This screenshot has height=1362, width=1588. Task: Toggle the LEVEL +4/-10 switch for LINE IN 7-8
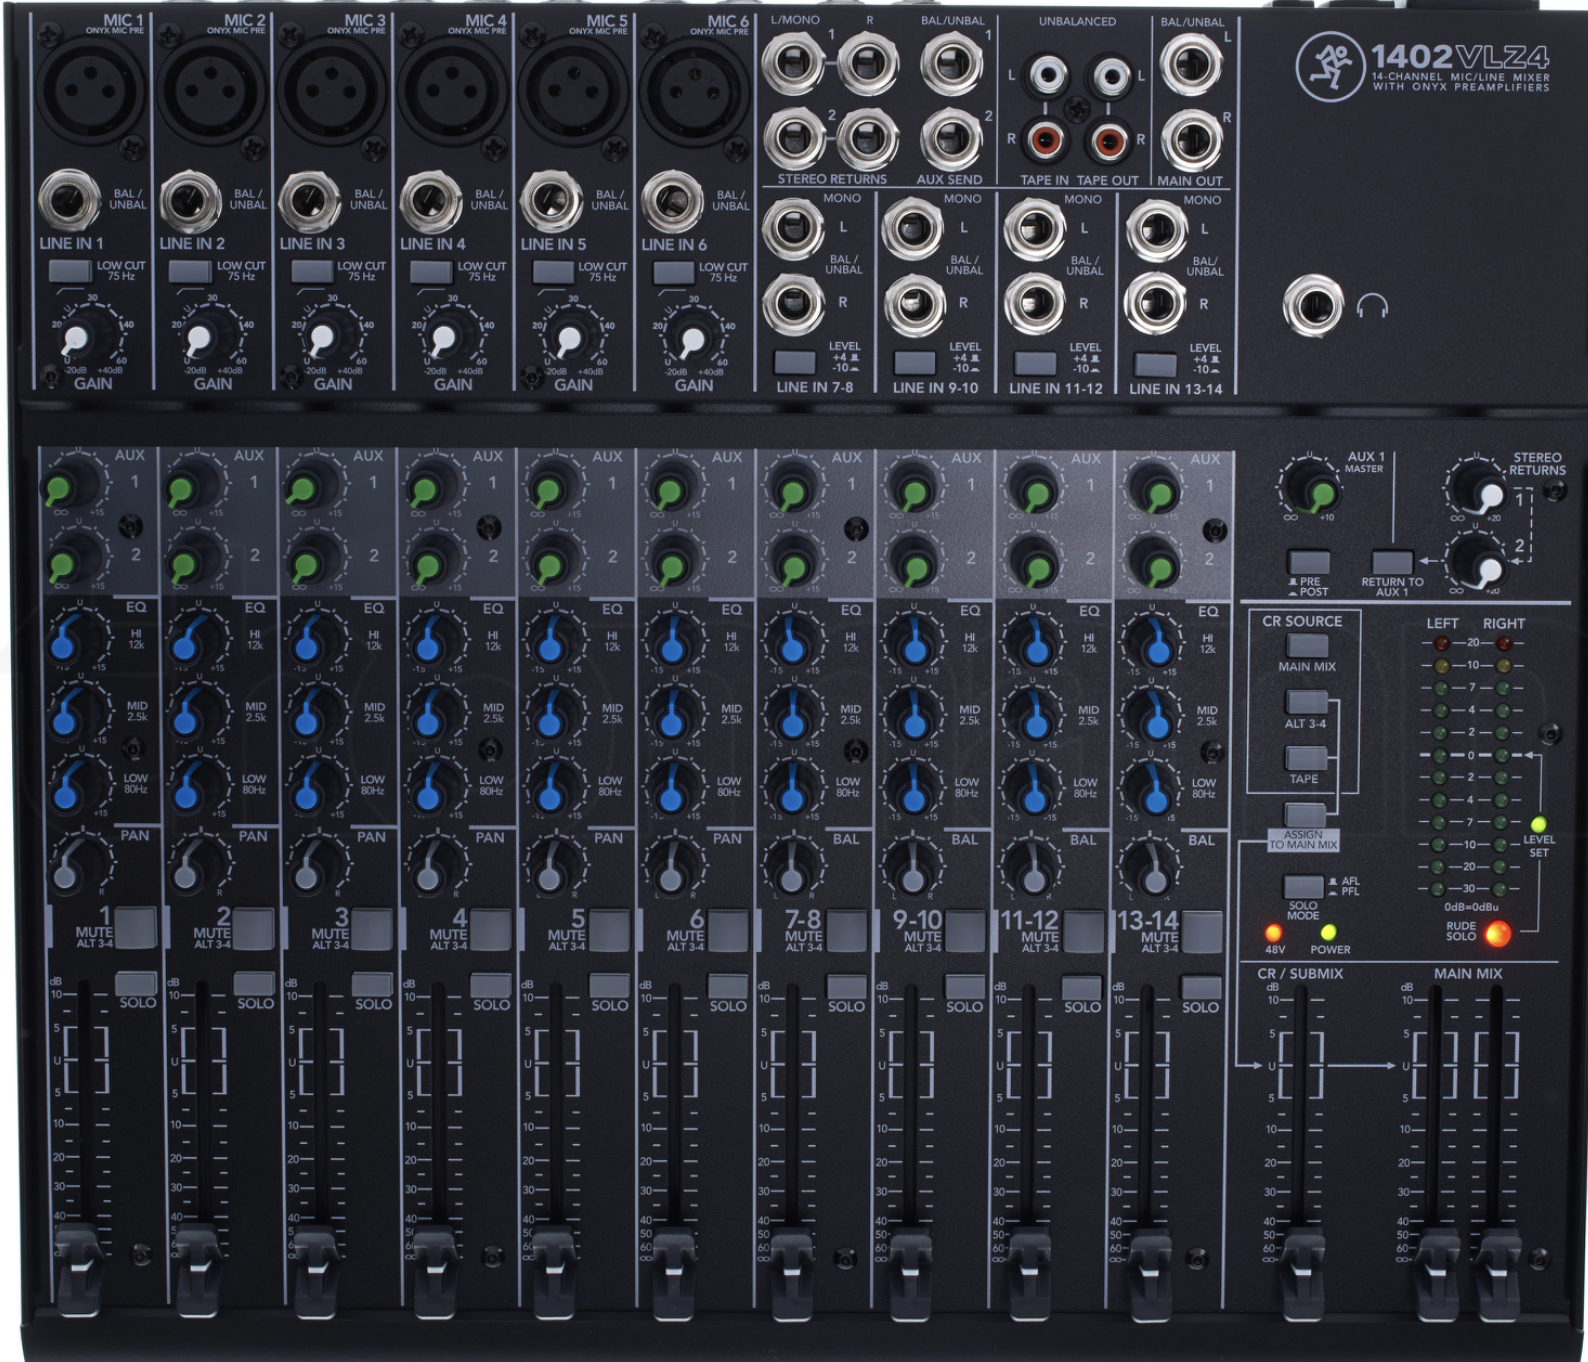coord(795,361)
